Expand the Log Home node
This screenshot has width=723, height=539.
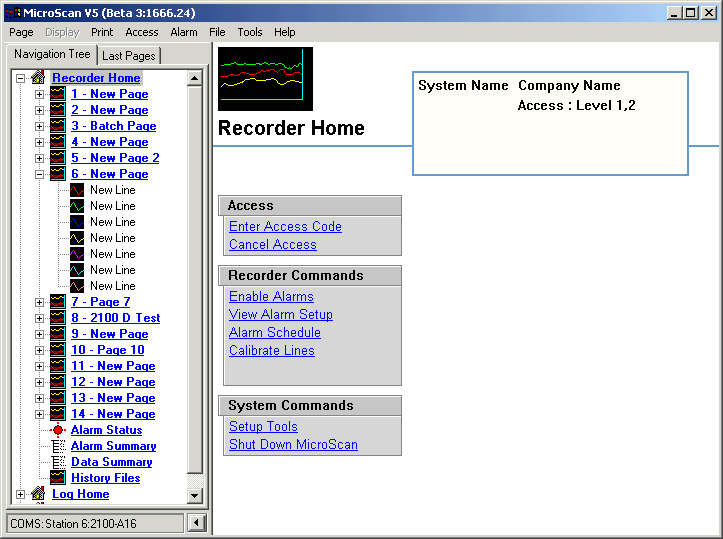tap(20, 494)
